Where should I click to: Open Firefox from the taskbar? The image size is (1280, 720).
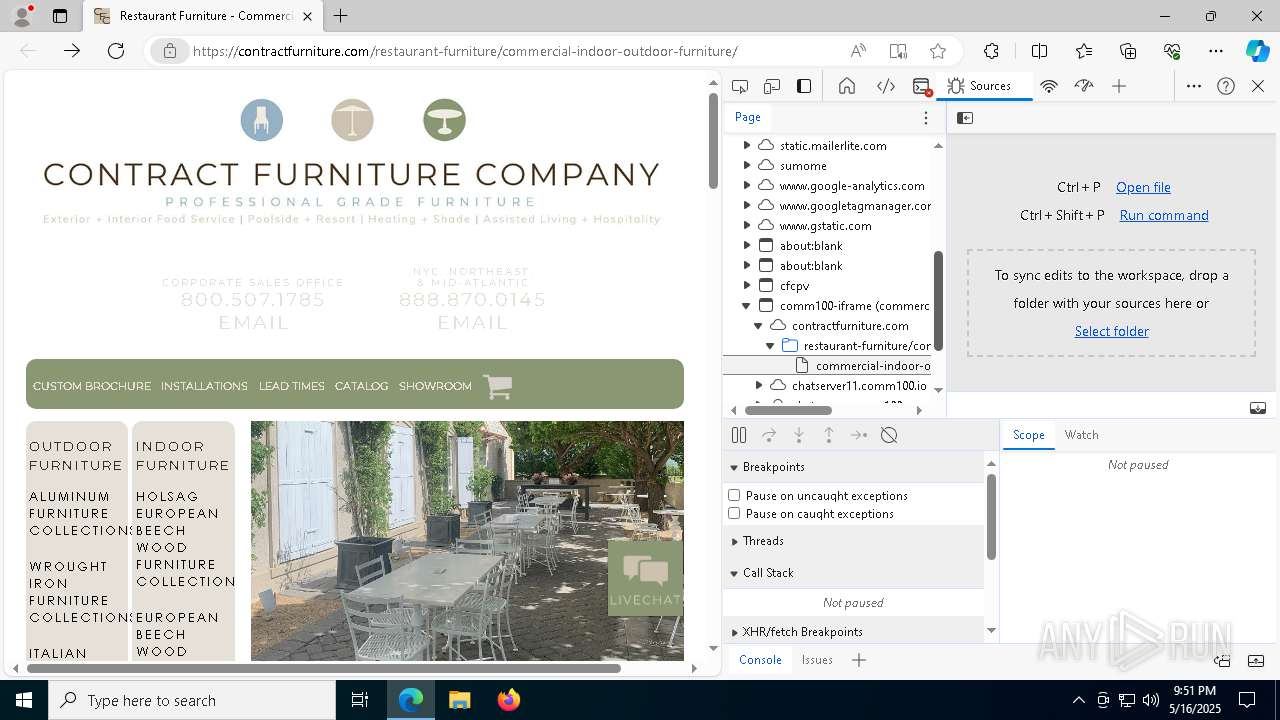[508, 700]
